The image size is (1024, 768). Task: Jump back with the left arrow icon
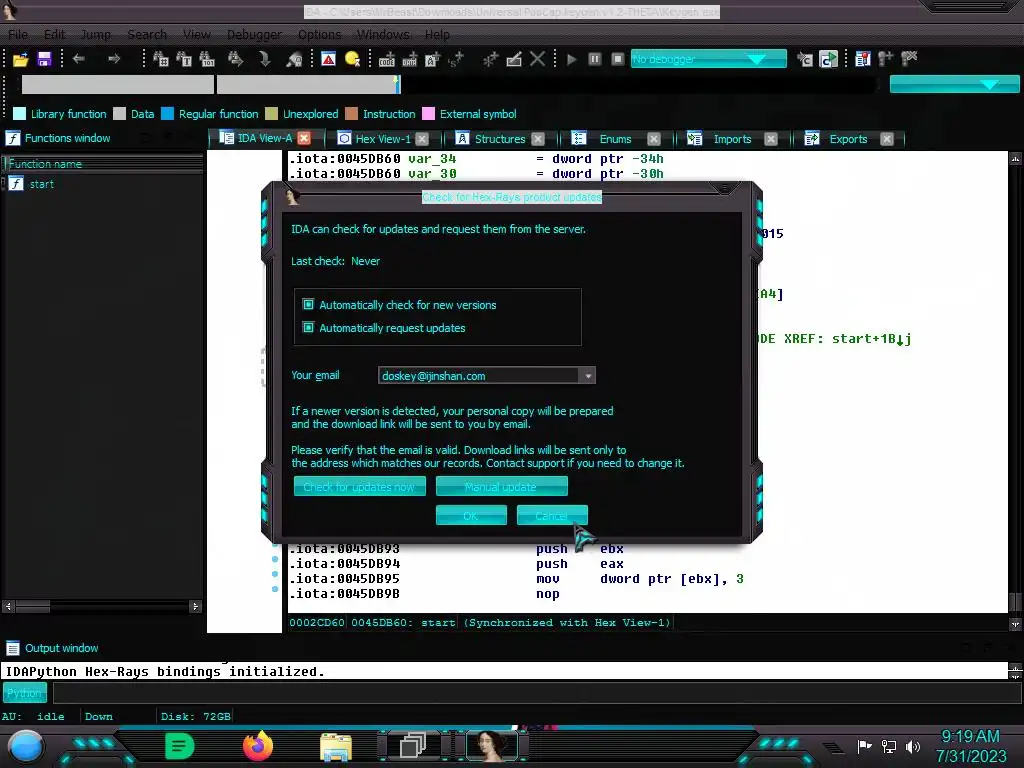point(78,59)
